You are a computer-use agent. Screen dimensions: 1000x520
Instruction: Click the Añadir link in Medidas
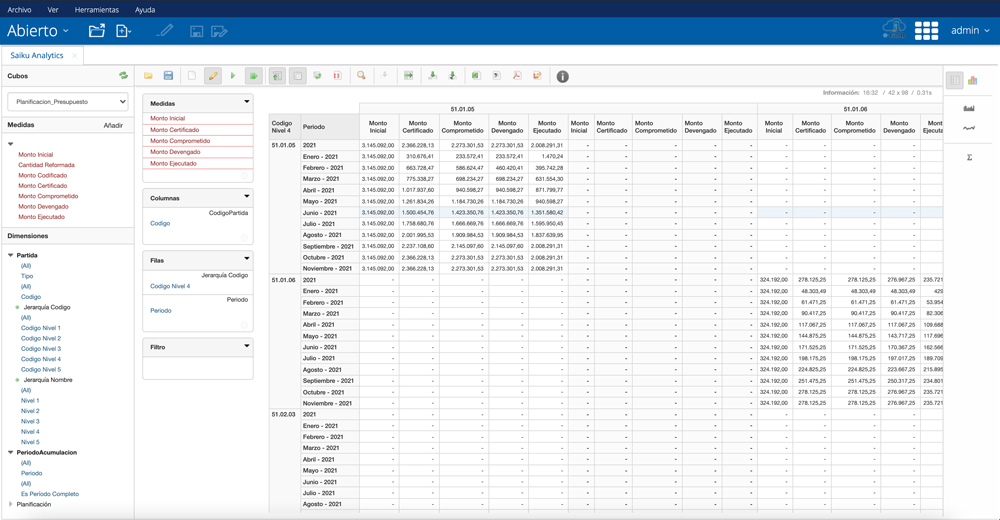[x=113, y=125]
